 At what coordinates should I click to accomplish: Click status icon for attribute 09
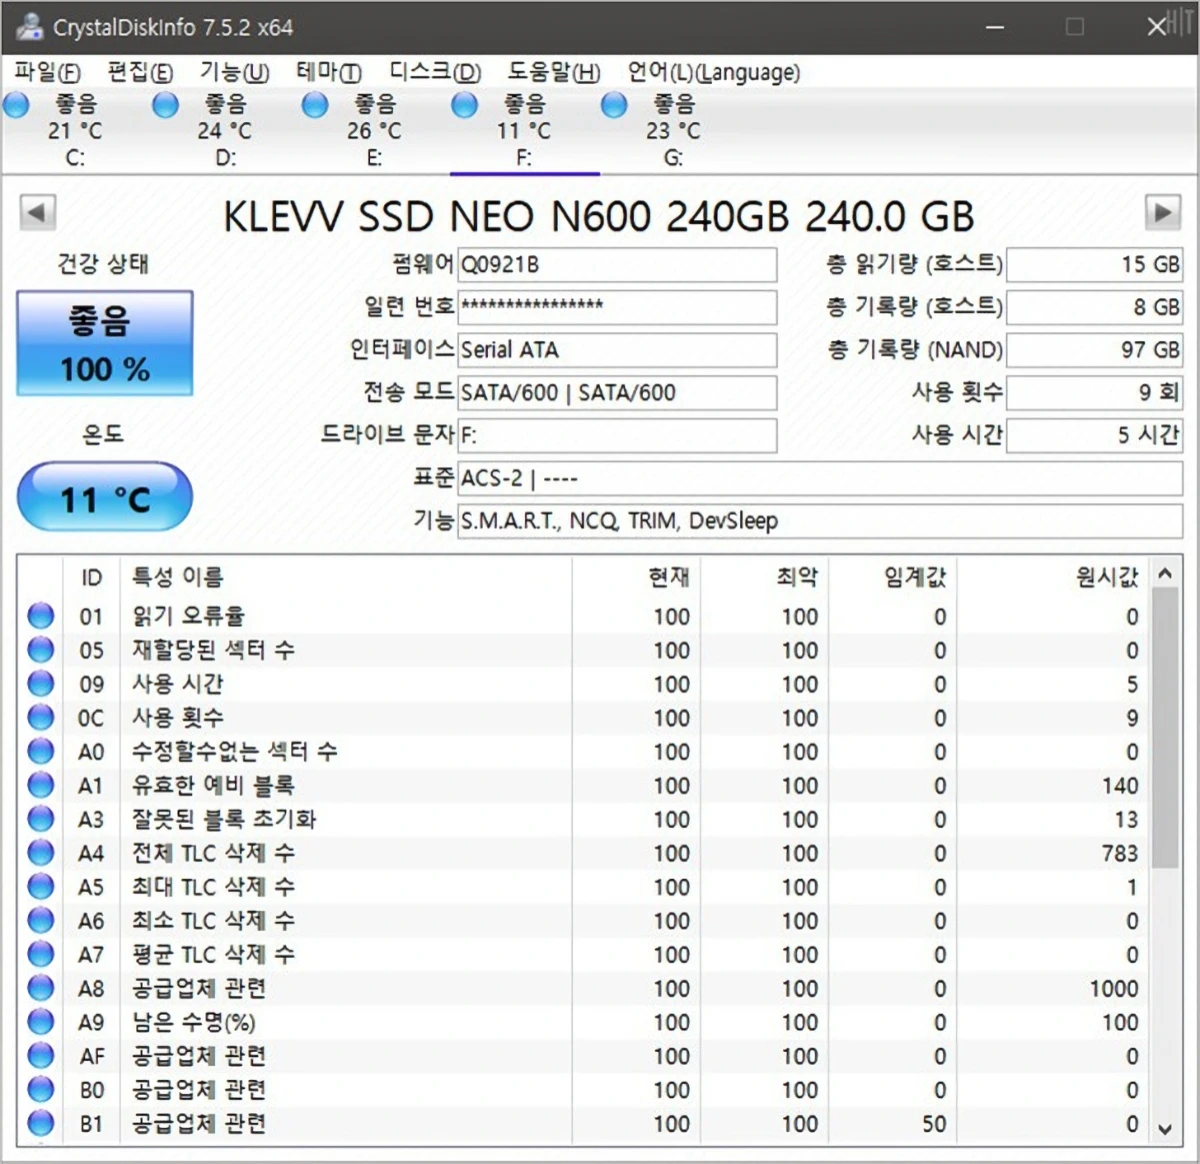click(41, 684)
